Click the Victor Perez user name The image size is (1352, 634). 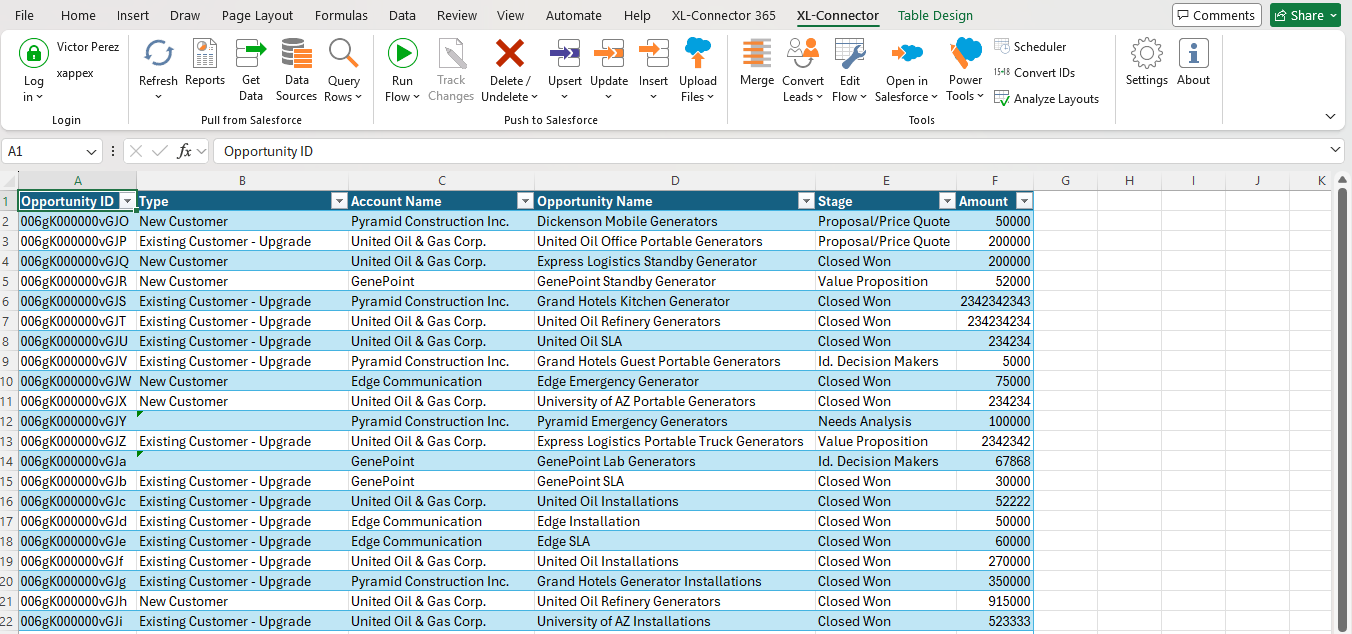coord(88,47)
